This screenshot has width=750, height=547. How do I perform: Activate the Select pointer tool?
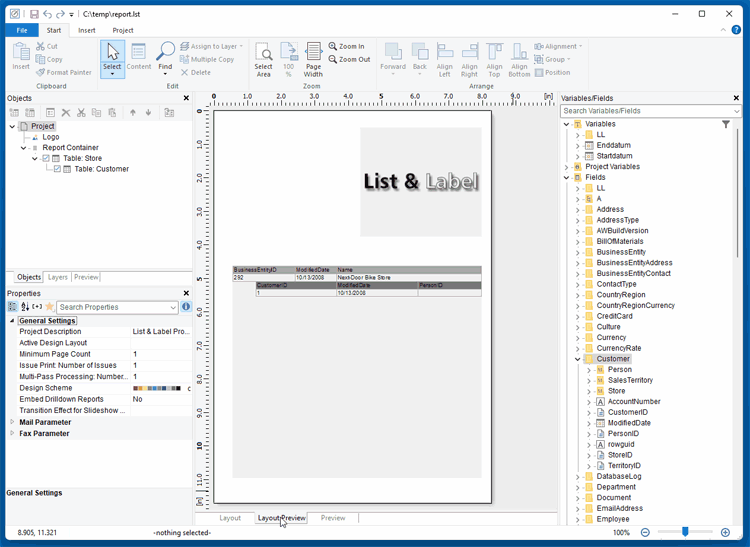[112, 58]
